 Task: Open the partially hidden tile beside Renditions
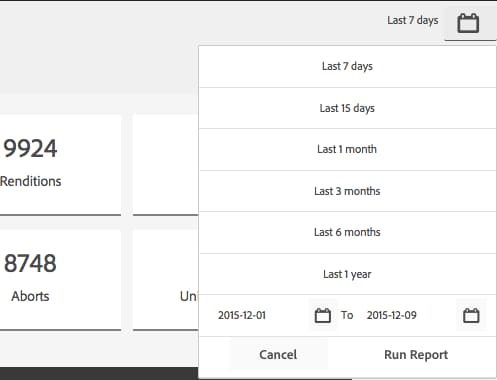click(x=166, y=165)
